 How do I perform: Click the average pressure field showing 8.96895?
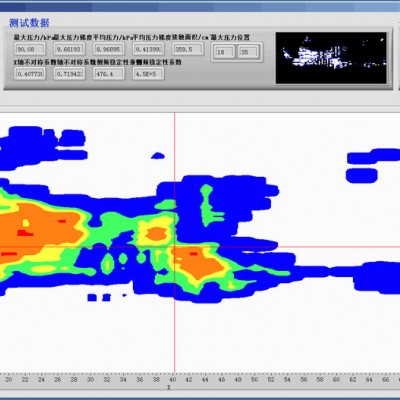109,49
